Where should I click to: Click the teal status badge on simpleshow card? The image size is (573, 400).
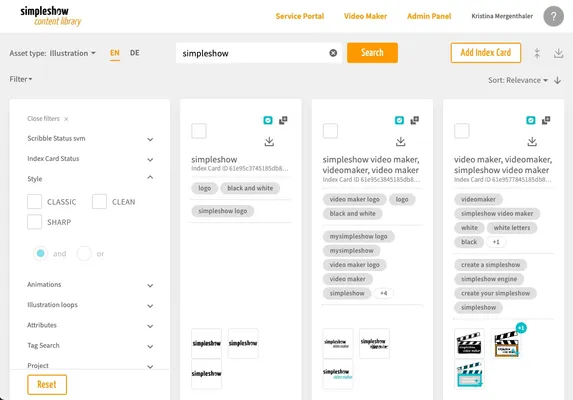coord(268,120)
